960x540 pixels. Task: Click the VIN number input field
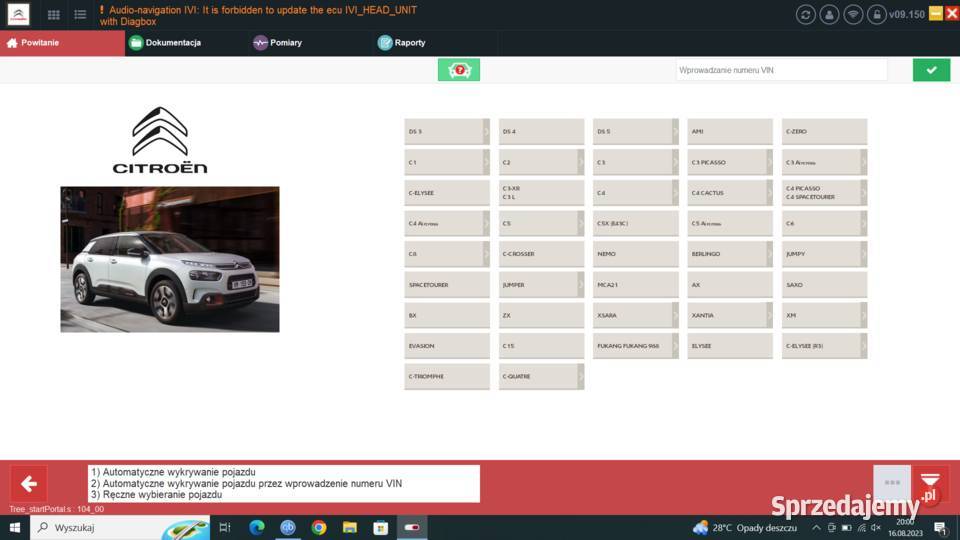coord(781,70)
